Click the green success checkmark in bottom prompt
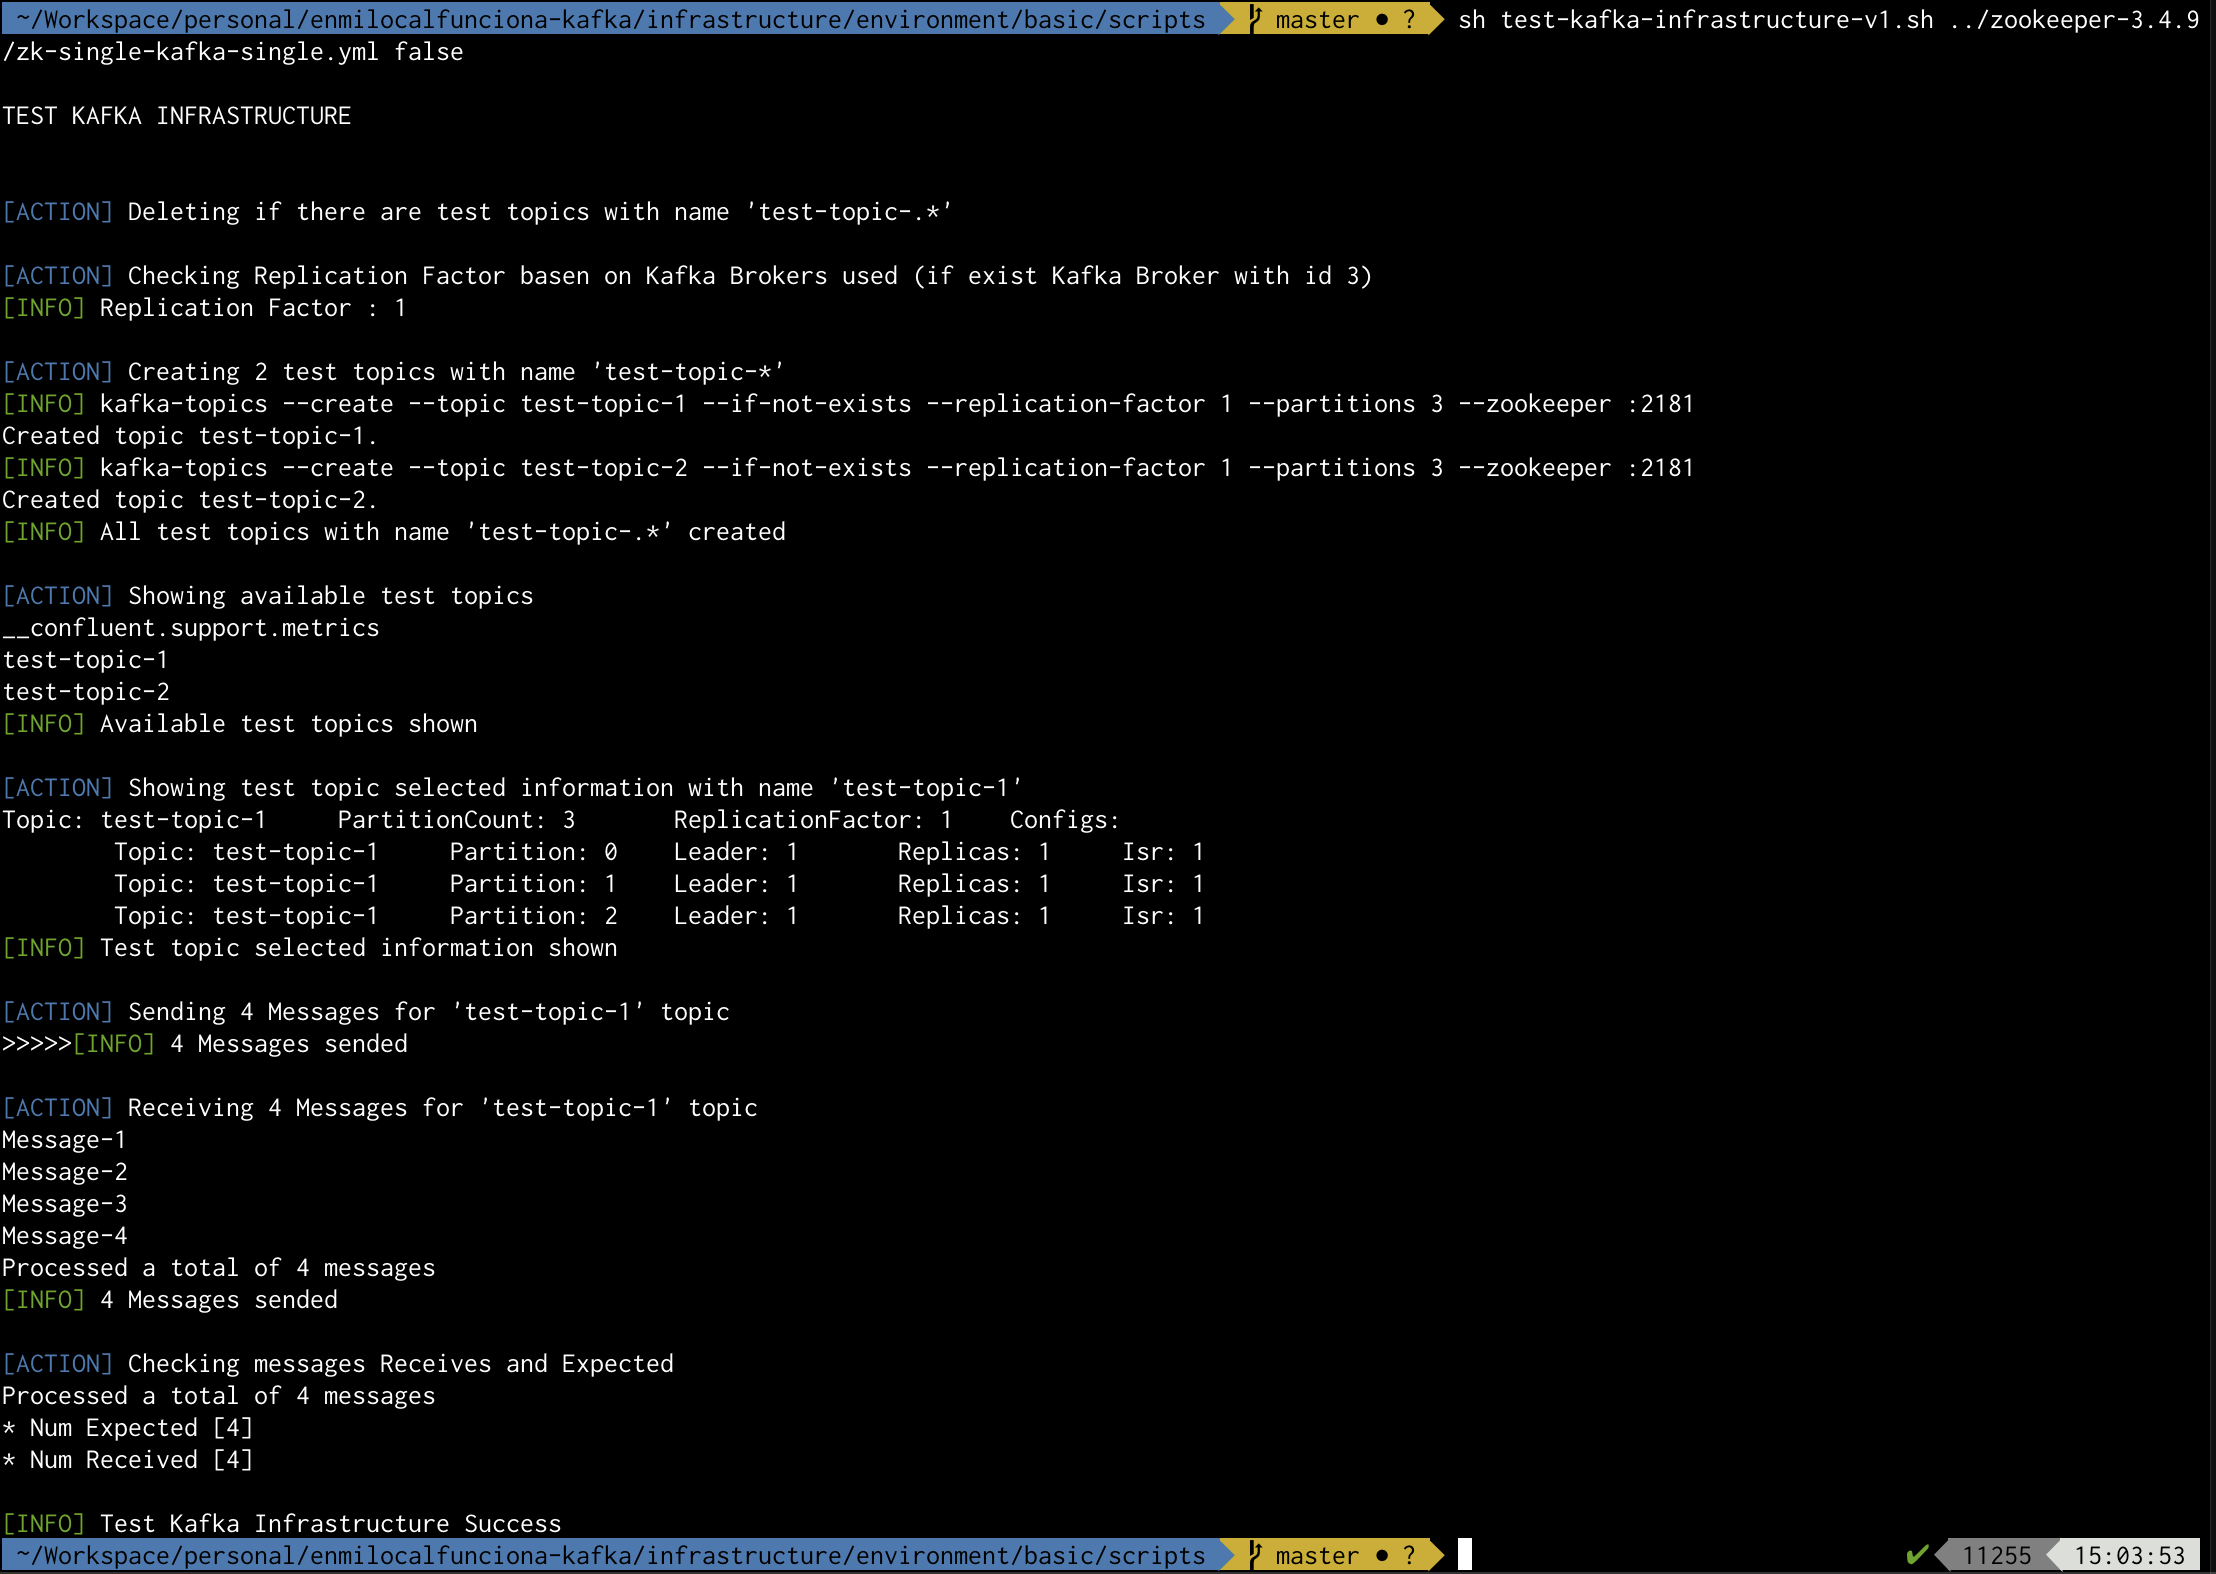Screen dimensions: 2216x1574 (x=1916, y=1555)
